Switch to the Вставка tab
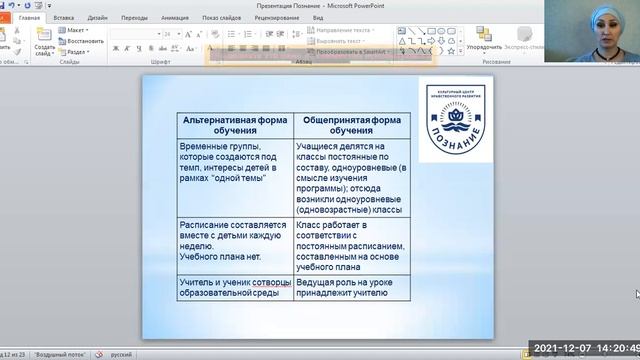This screenshot has height=360, width=640. pos(64,18)
